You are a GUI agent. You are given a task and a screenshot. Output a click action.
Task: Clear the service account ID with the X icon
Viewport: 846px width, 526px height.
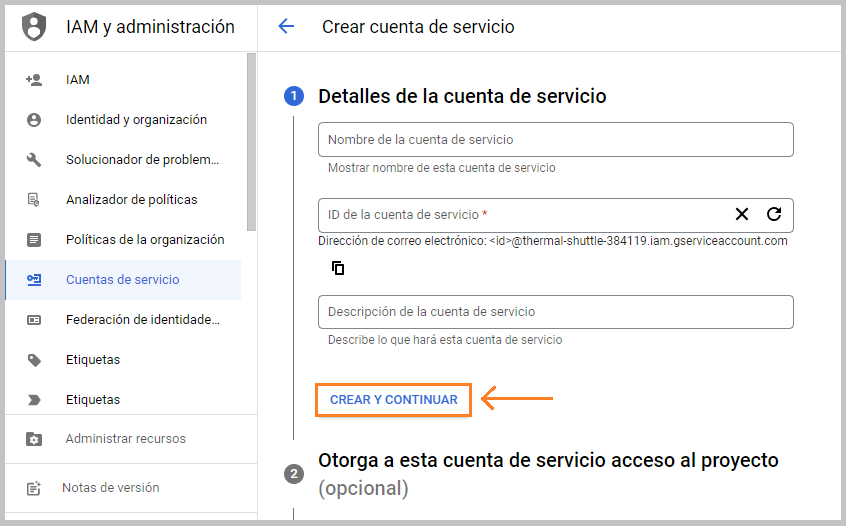click(x=742, y=214)
